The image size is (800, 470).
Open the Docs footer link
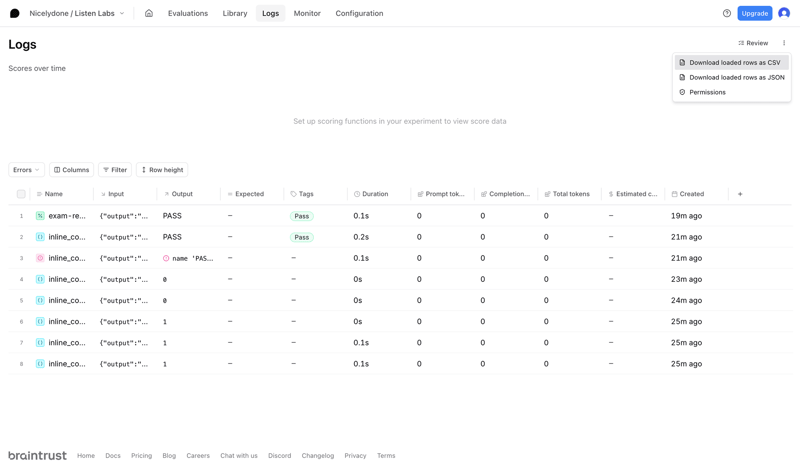pos(113,456)
